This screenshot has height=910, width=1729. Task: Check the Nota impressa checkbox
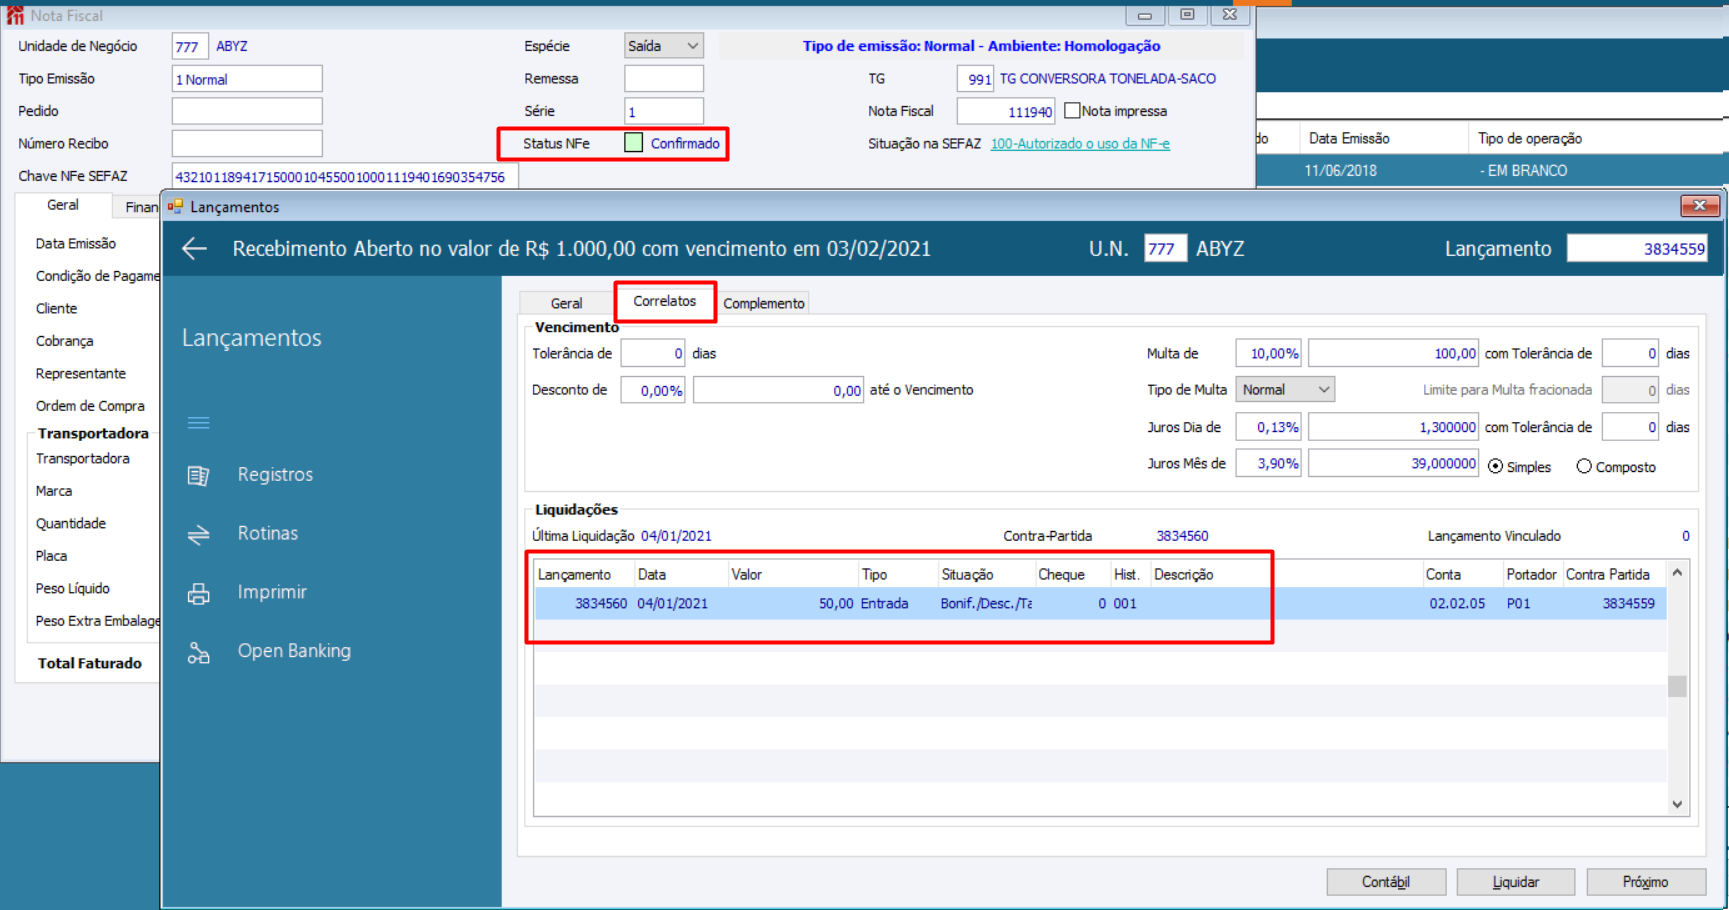pyautogui.click(x=1072, y=111)
